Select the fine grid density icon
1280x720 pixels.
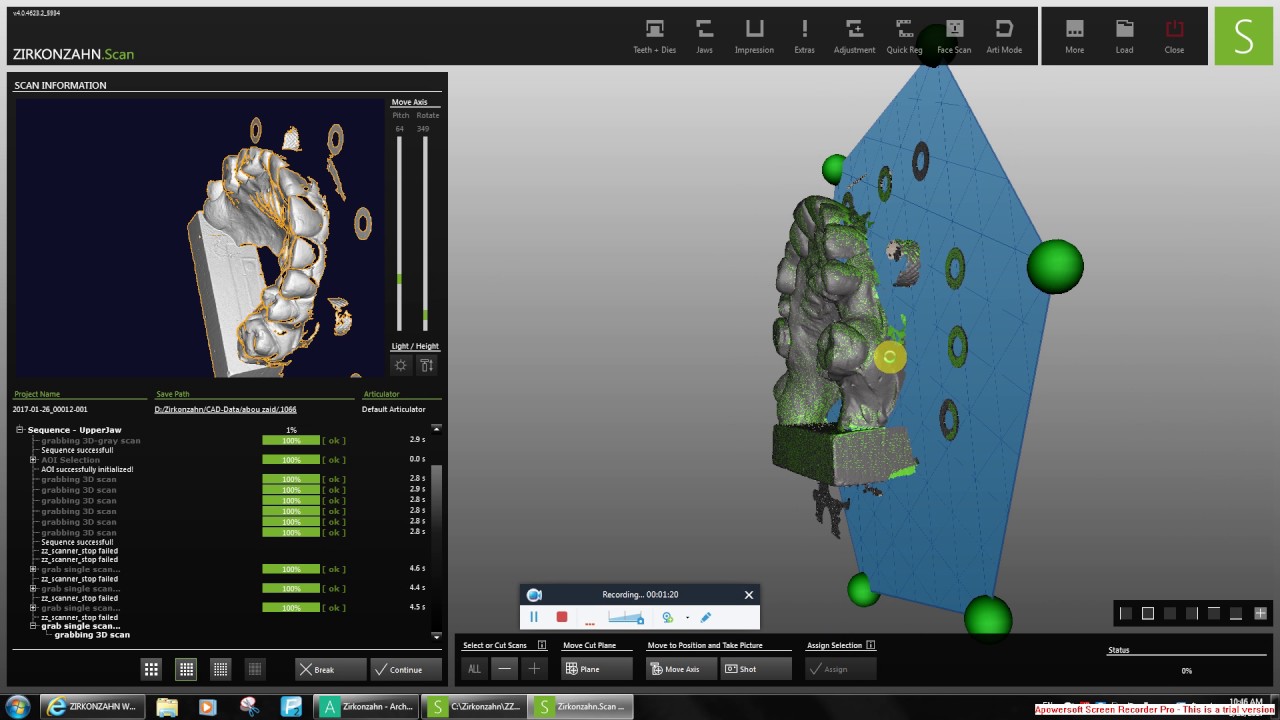[x=221, y=669]
